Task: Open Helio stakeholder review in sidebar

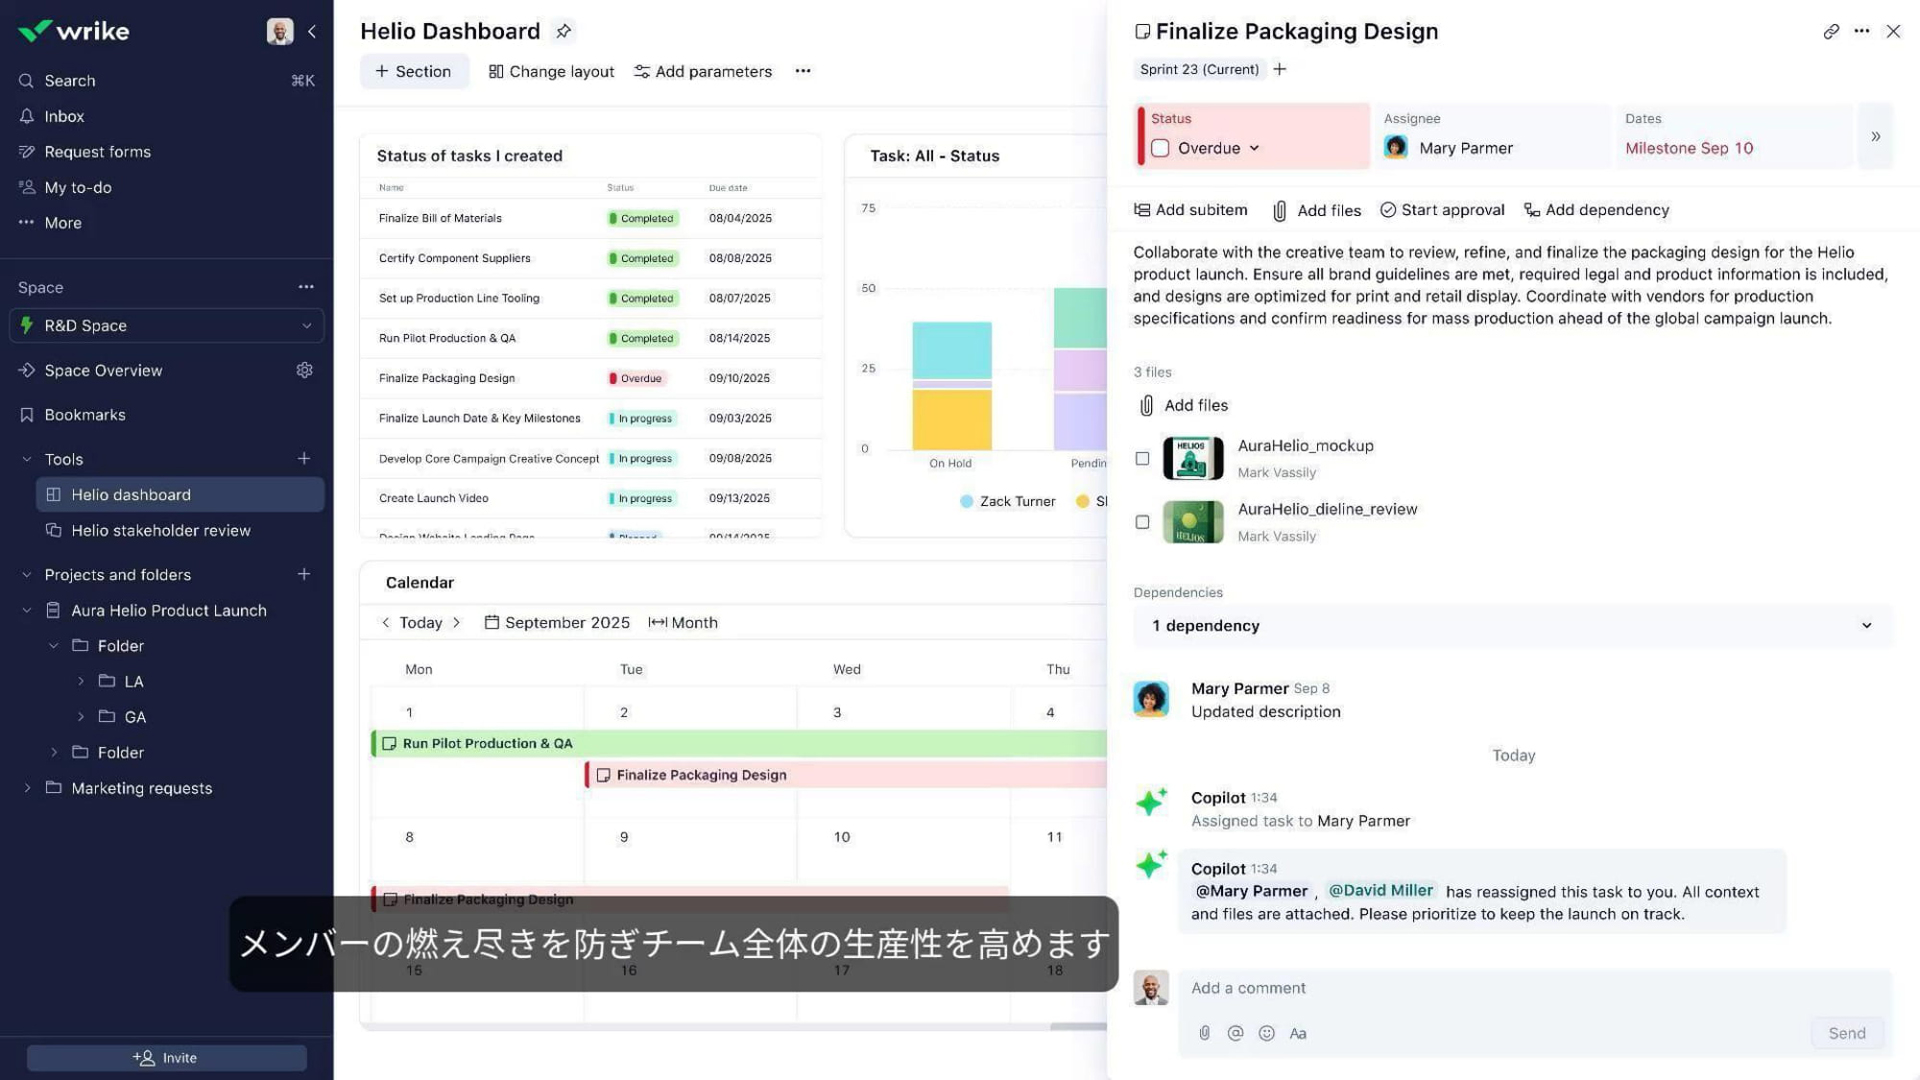Action: tap(161, 530)
